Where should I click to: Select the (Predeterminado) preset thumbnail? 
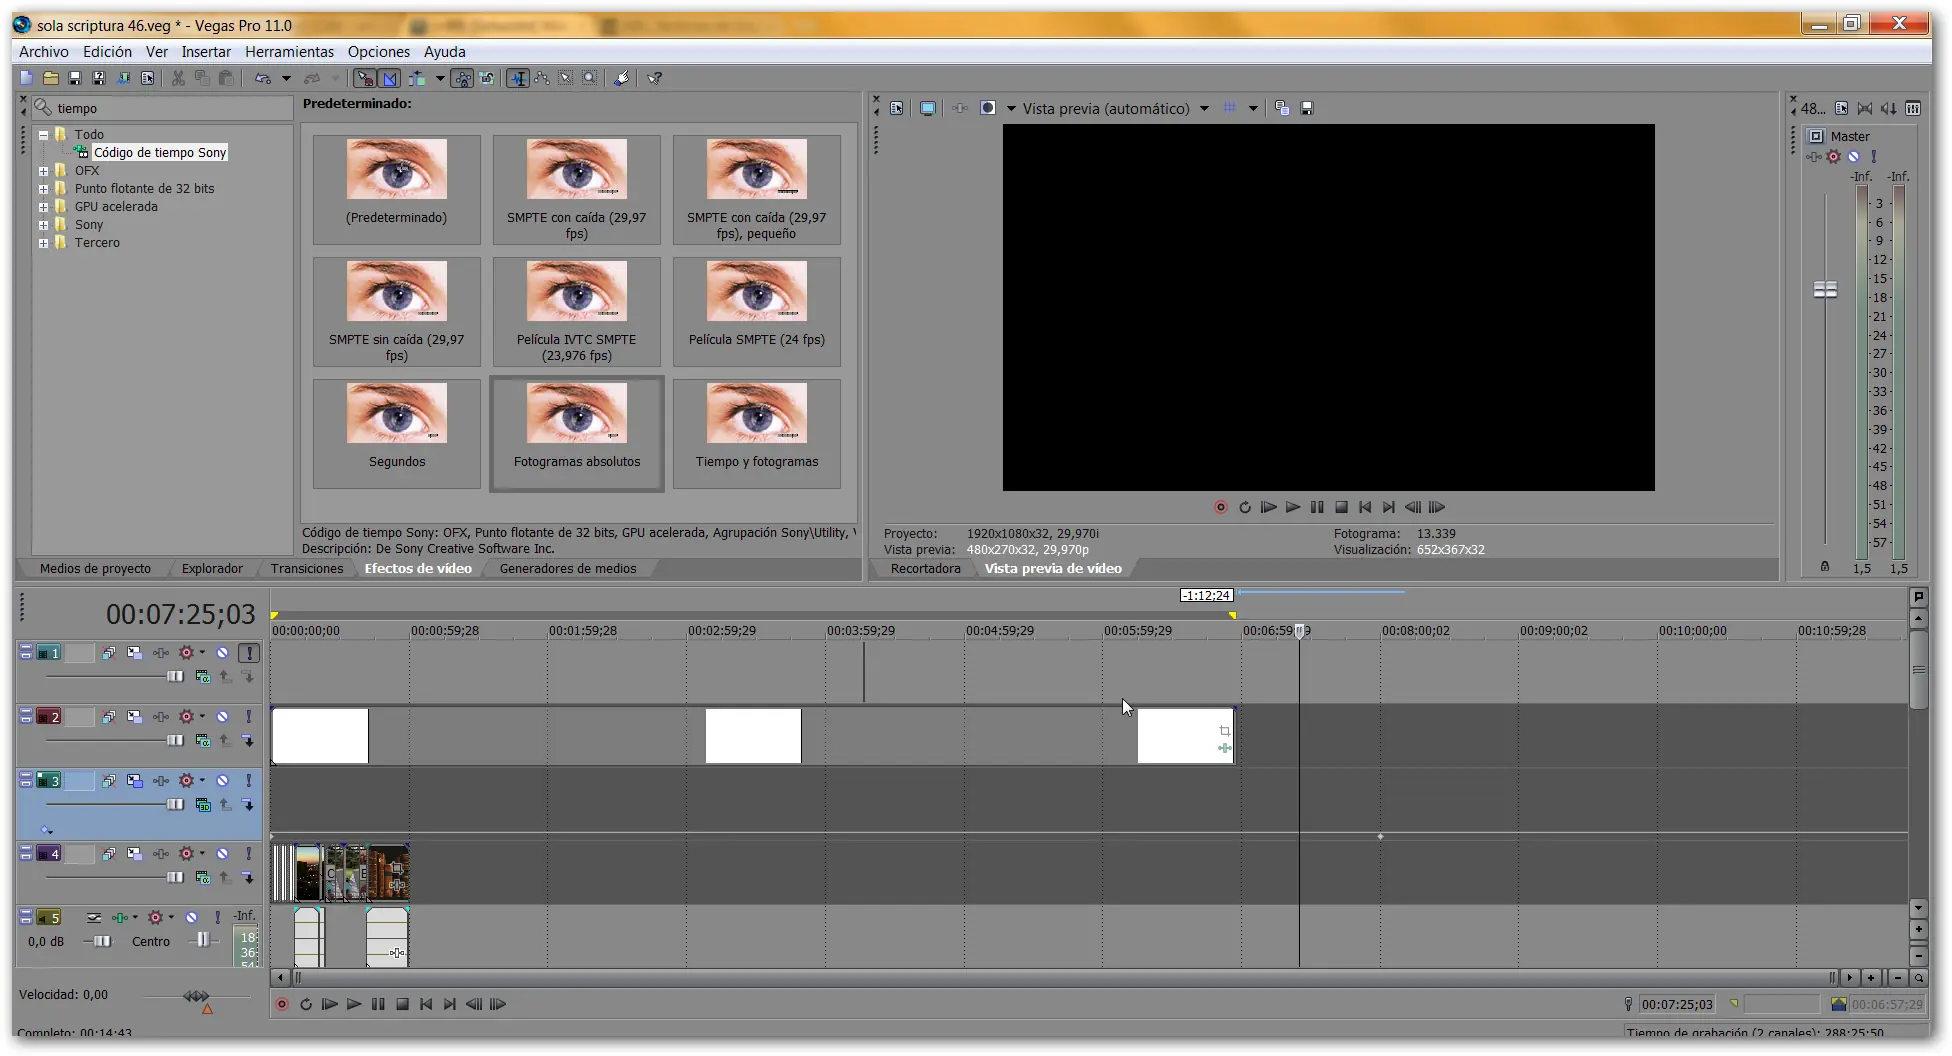397,189
